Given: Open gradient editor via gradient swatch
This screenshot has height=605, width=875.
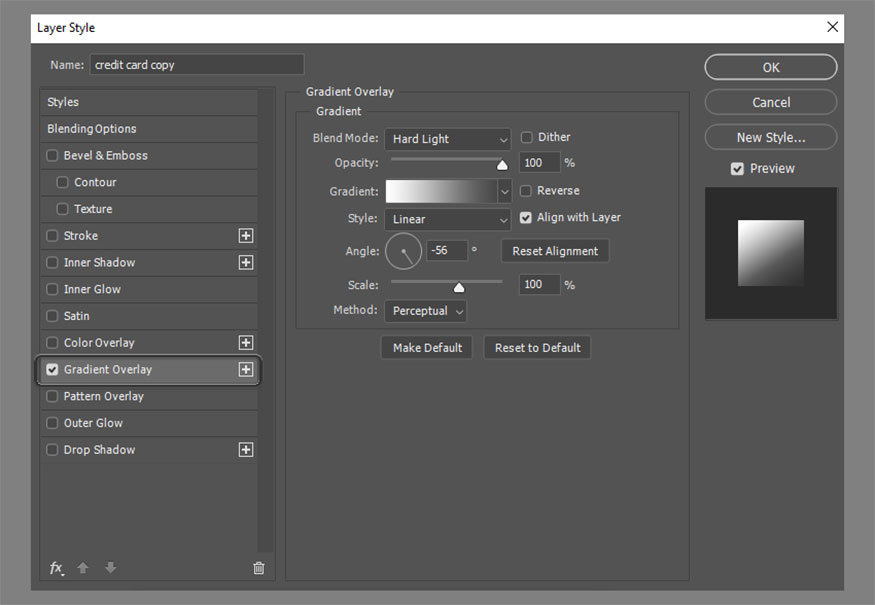Looking at the screenshot, I should (x=441, y=191).
